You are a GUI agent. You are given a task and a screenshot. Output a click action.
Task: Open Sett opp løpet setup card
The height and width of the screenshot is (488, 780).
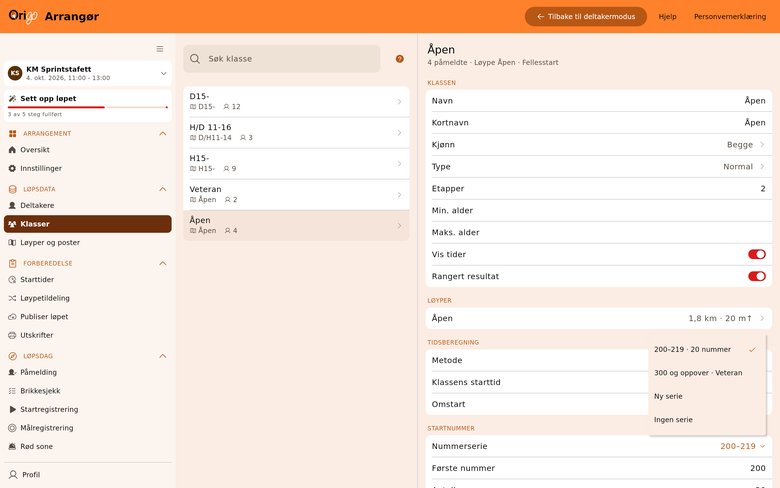88,105
